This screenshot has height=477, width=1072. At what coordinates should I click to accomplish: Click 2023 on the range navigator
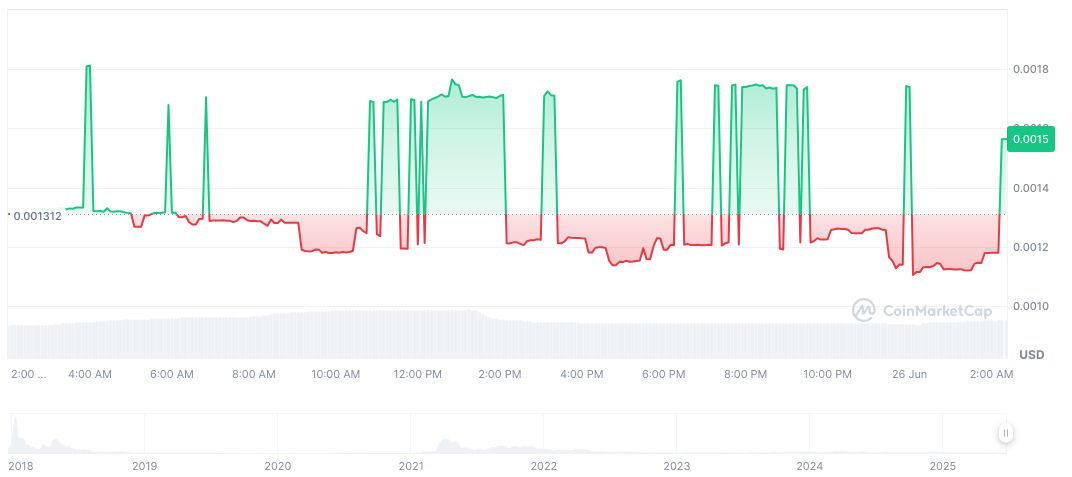click(x=677, y=466)
